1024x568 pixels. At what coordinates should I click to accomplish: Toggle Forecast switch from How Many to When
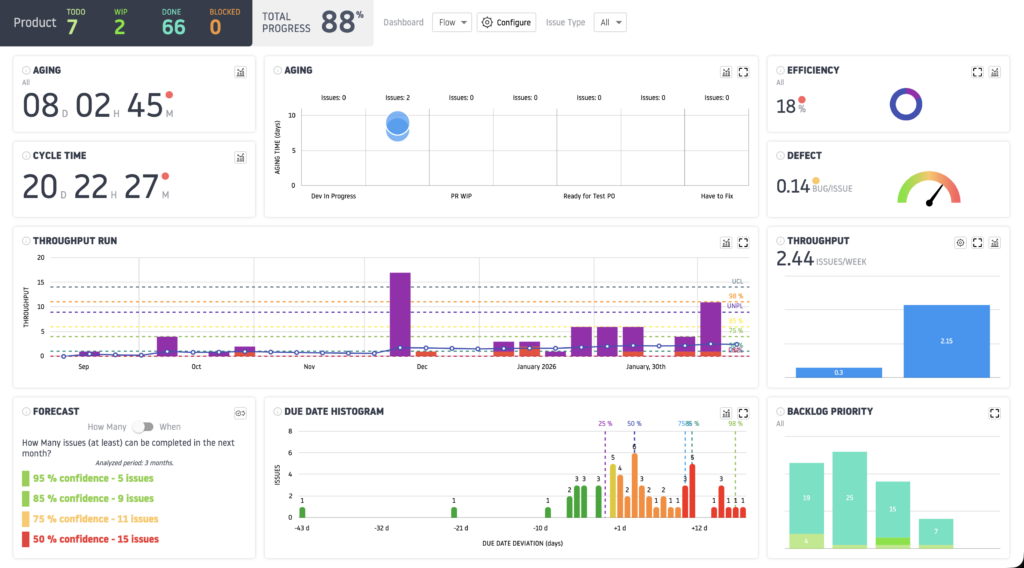(143, 427)
